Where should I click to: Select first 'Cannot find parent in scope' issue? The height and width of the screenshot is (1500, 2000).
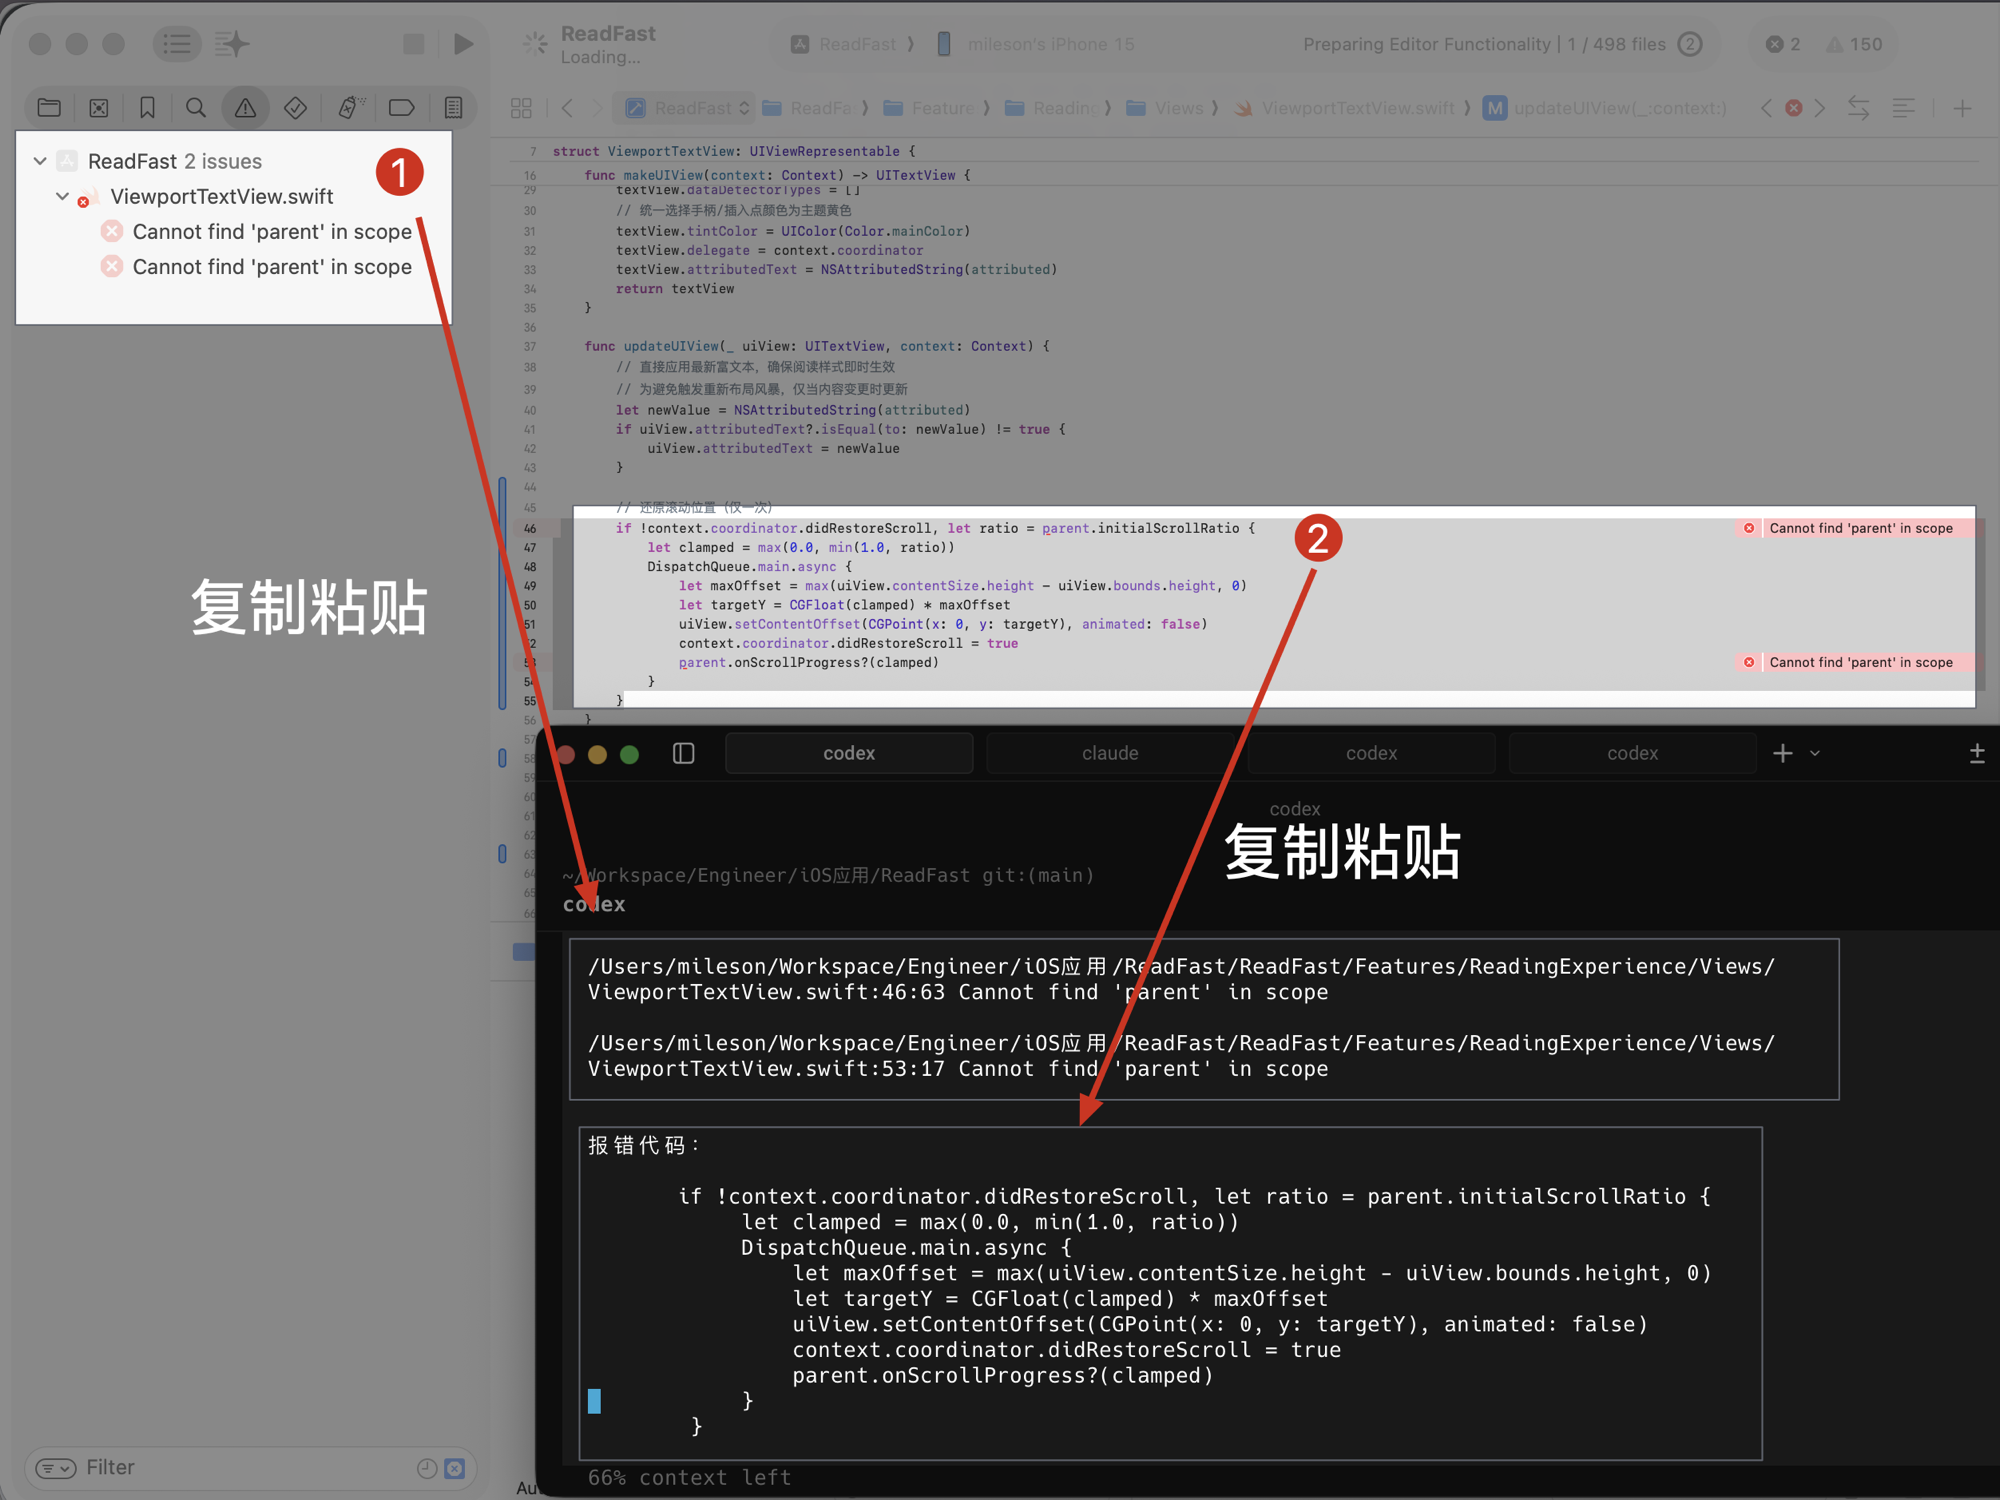tap(271, 232)
